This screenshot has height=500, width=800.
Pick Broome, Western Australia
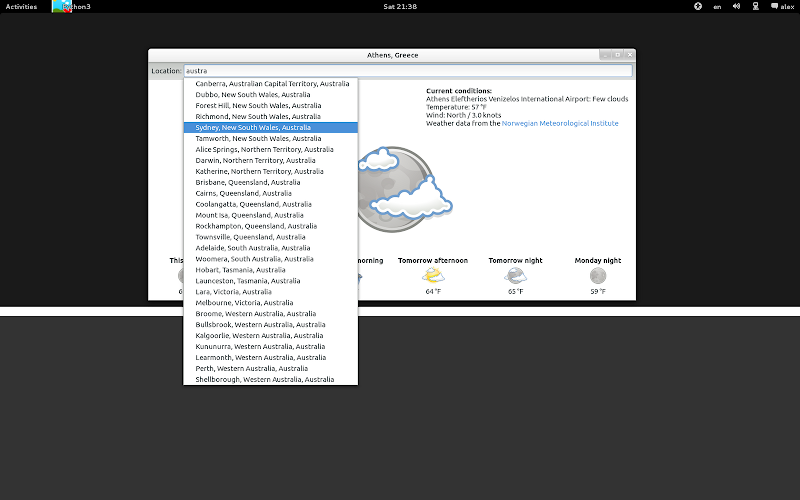coord(271,314)
